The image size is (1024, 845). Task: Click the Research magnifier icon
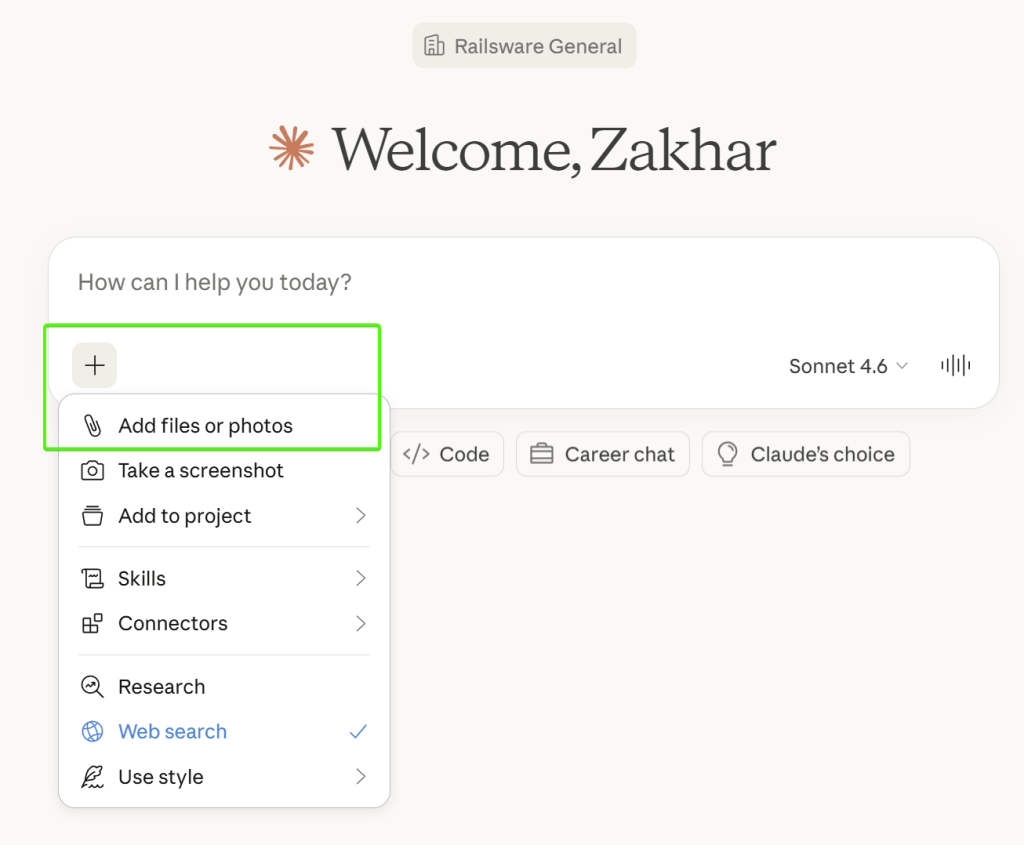[90, 687]
